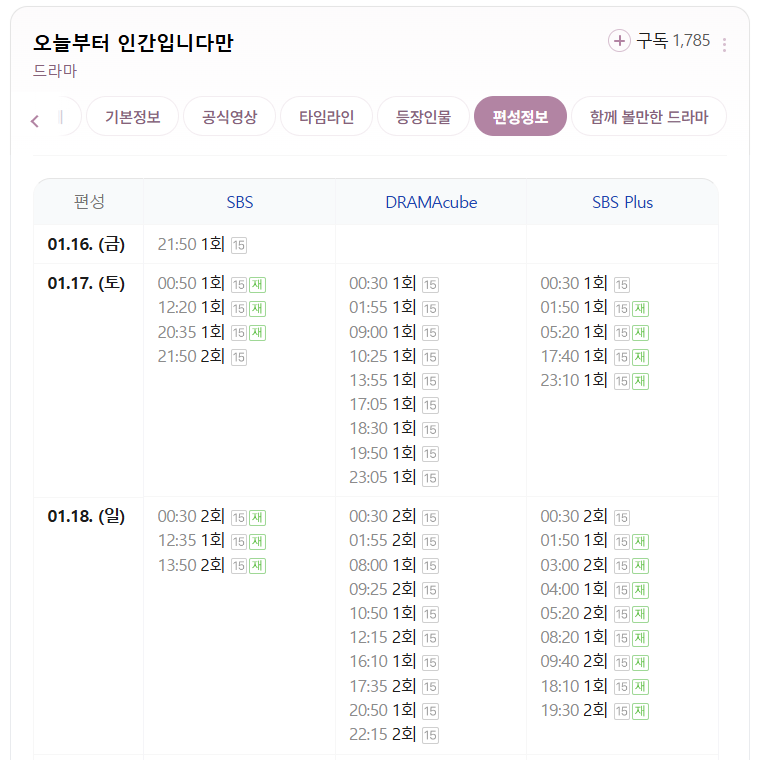Viewport: 760px width, 760px height.
Task: Click the 재 rerun badge on 01.17. SBS 00:50
Action: click(x=257, y=284)
